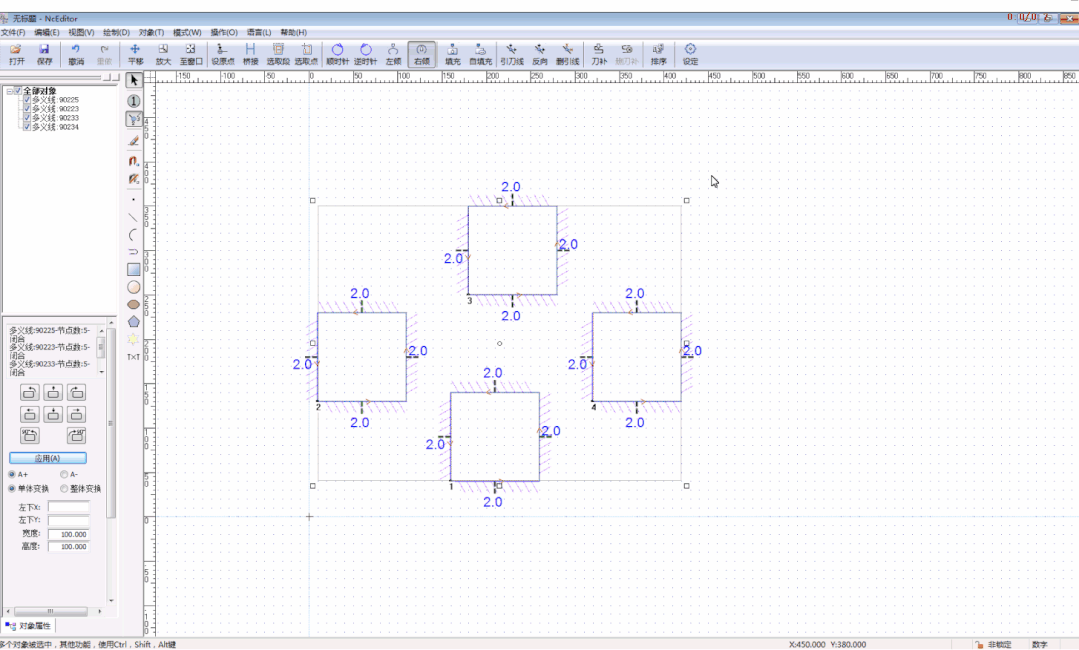Select the pentagon polygon tool
Image resolution: width=1079 pixels, height=650 pixels.
point(133,321)
